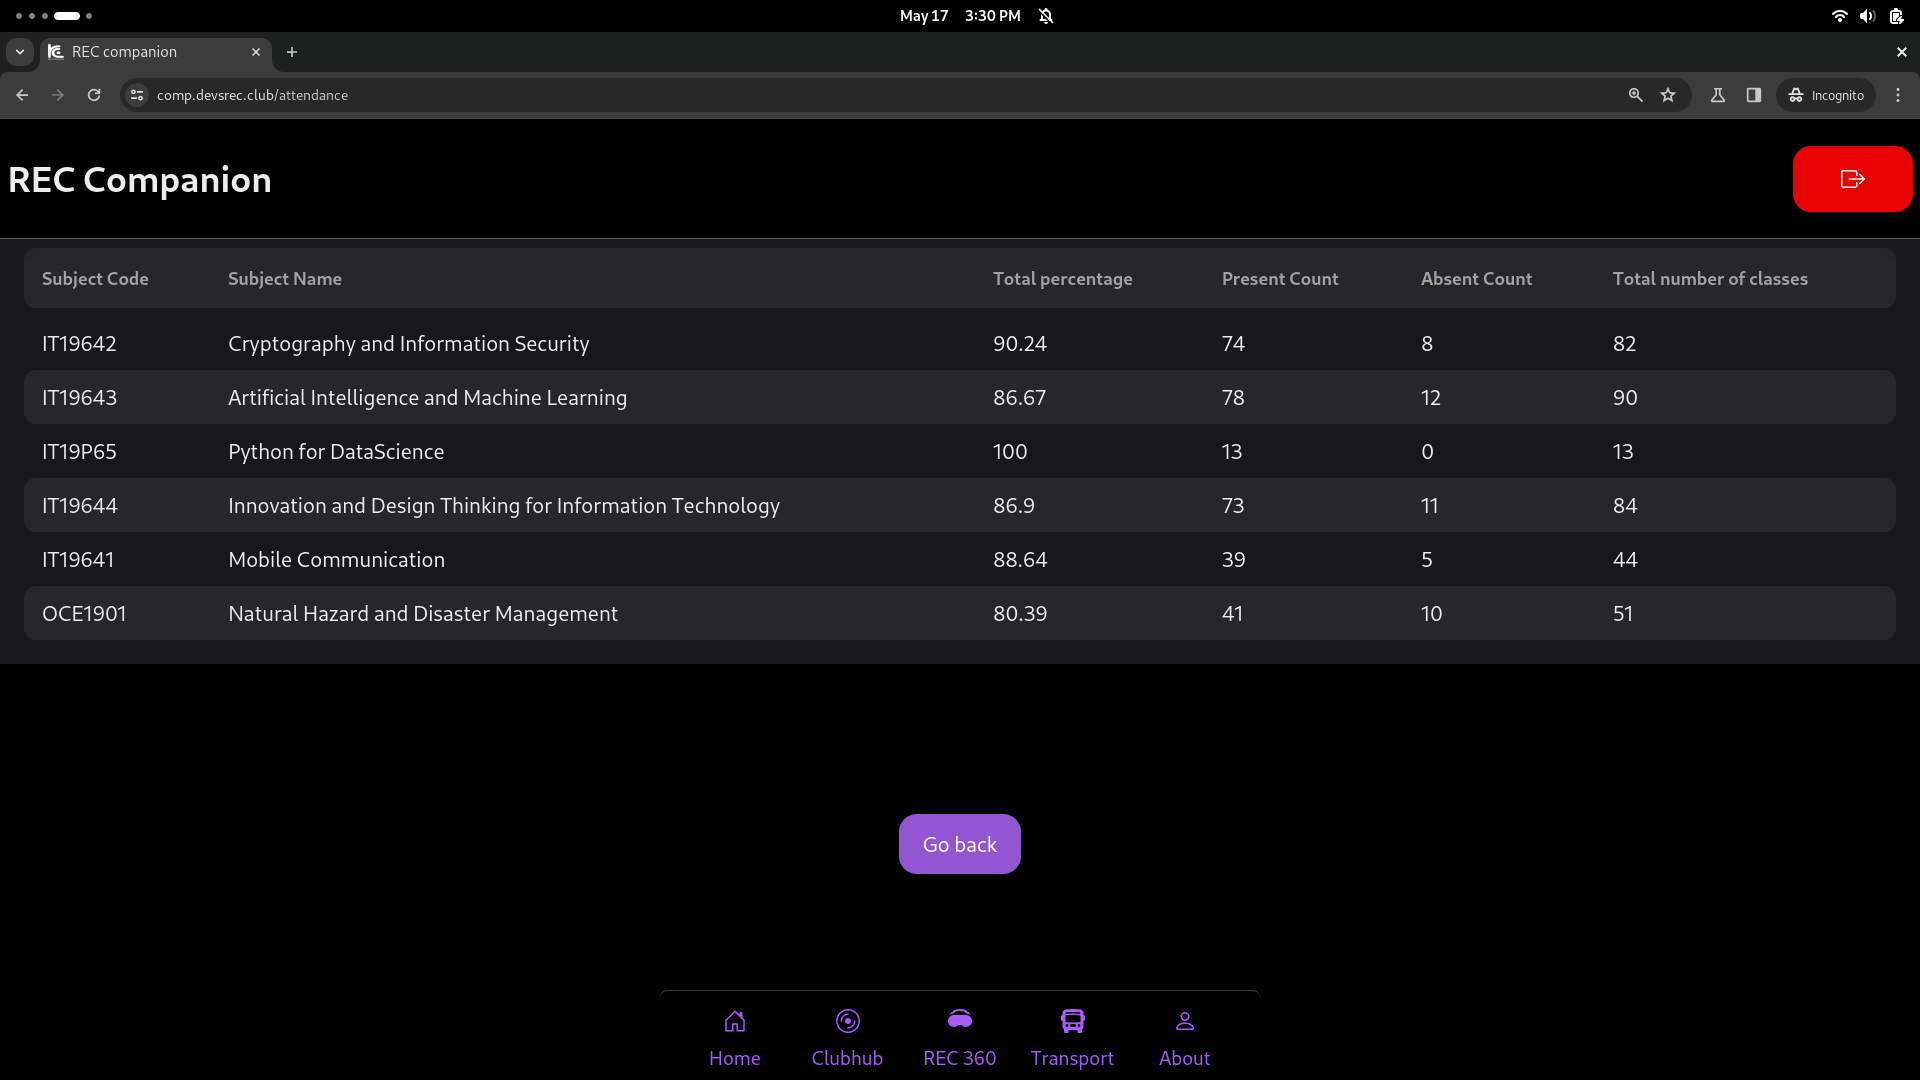Click the volume icon in the top bar
This screenshot has width=1920, height=1080.
1866,16
